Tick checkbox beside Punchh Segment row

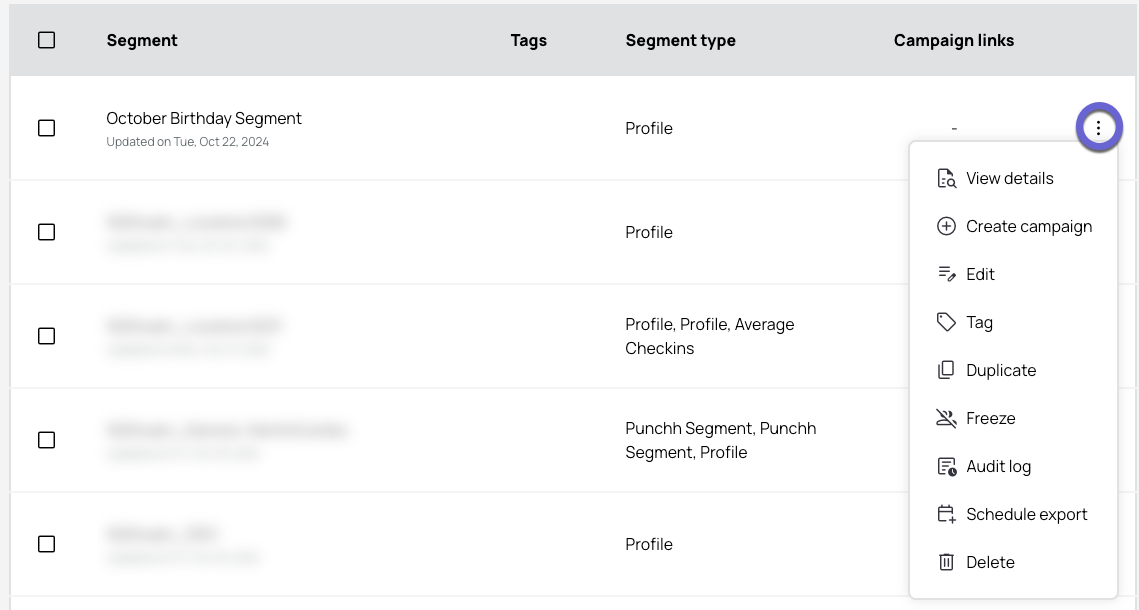tap(46, 439)
